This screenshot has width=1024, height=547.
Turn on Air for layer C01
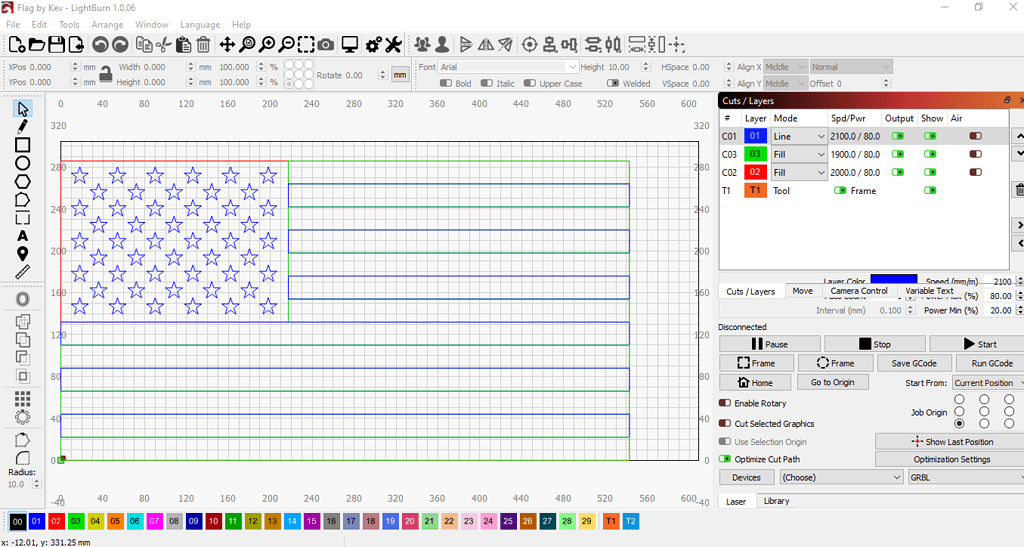975,136
